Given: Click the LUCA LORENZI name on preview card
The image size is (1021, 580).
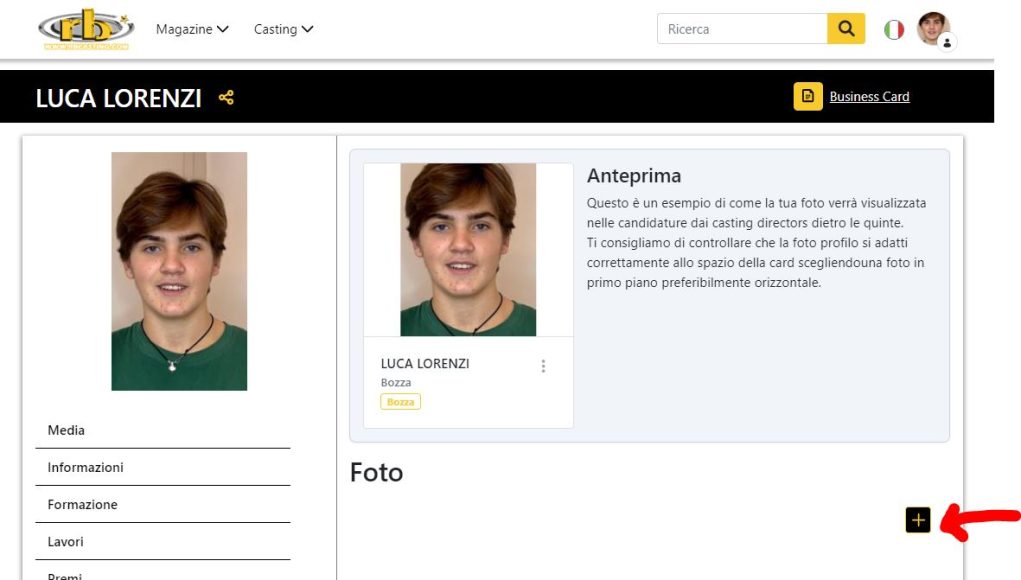Looking at the screenshot, I should 425,363.
